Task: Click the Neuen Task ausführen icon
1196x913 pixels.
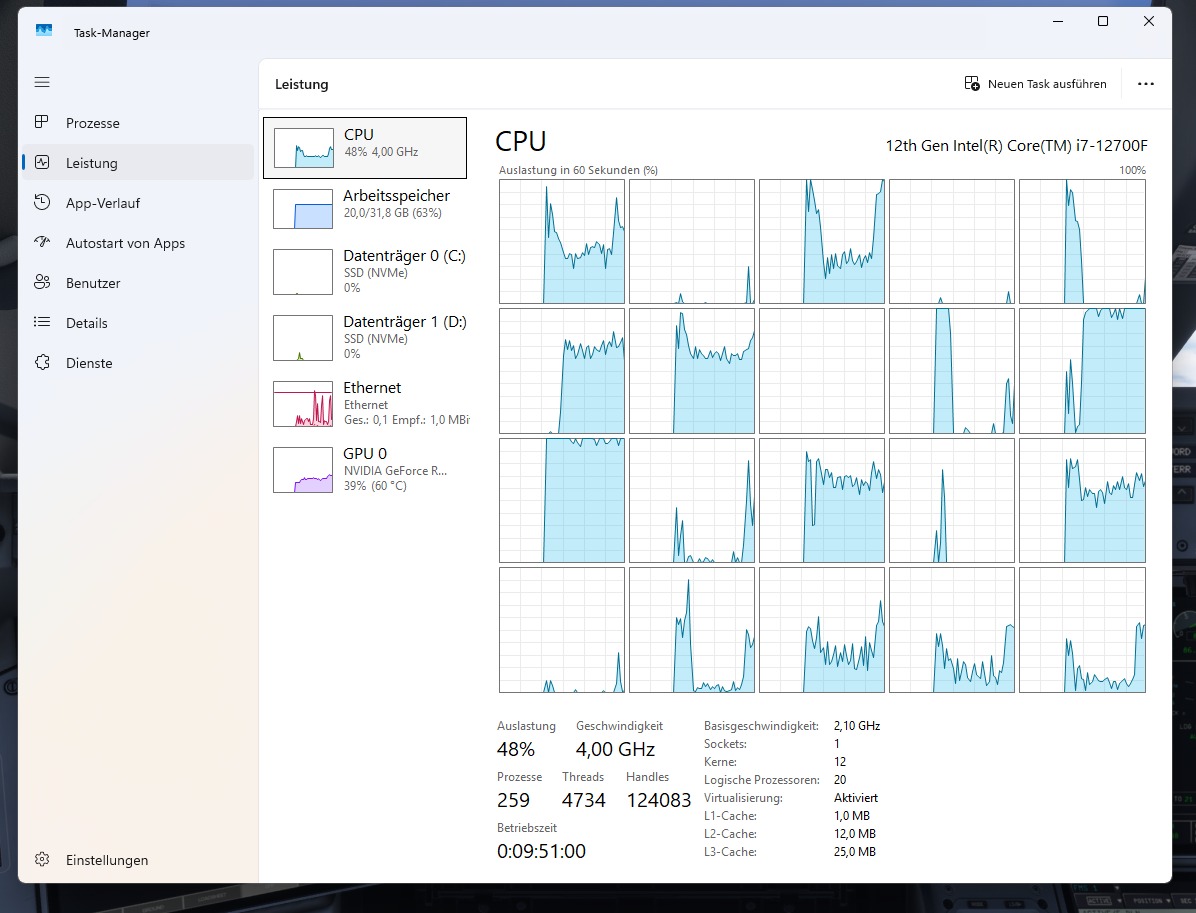Action: (x=972, y=83)
